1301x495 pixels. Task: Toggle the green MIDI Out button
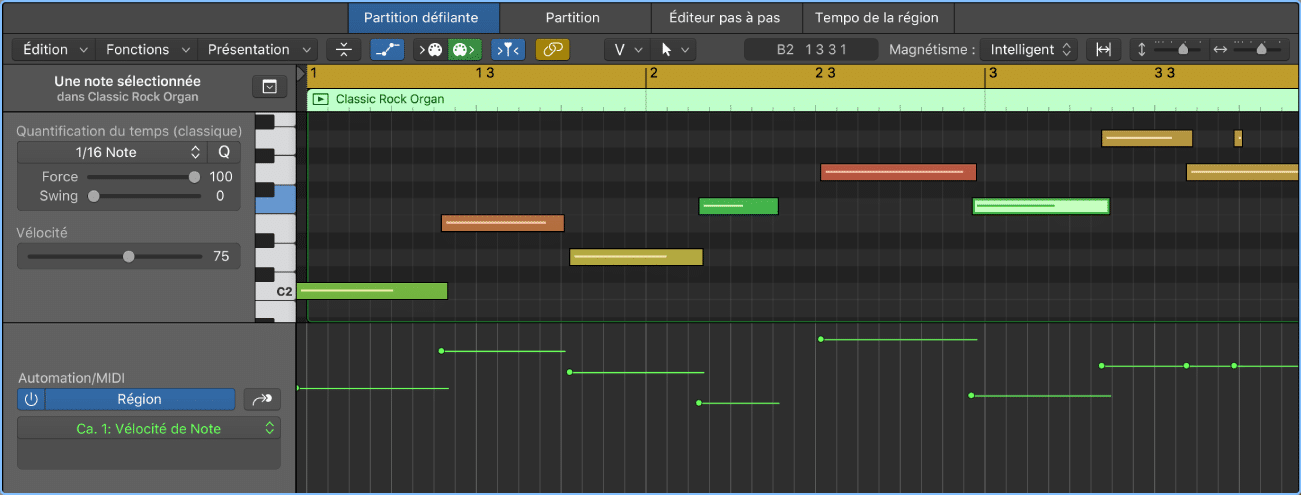coord(464,49)
